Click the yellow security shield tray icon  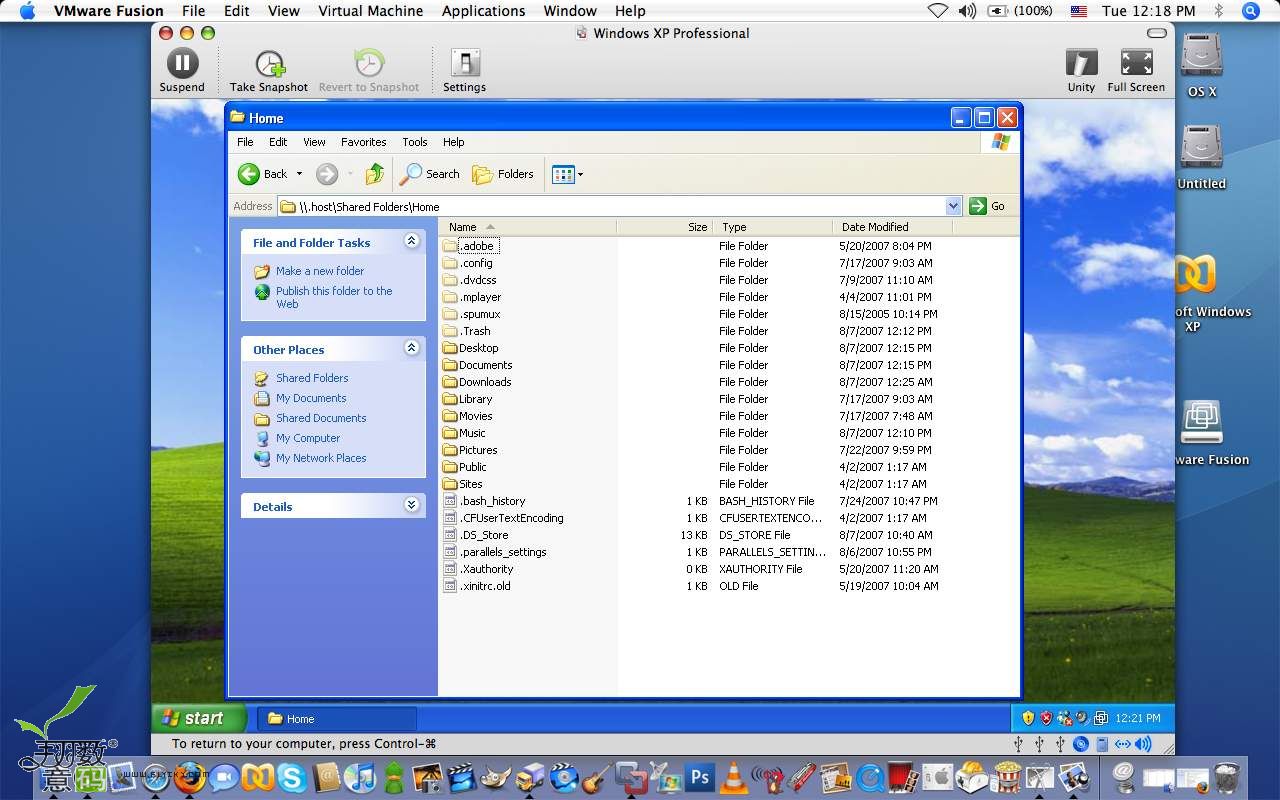coord(1028,718)
